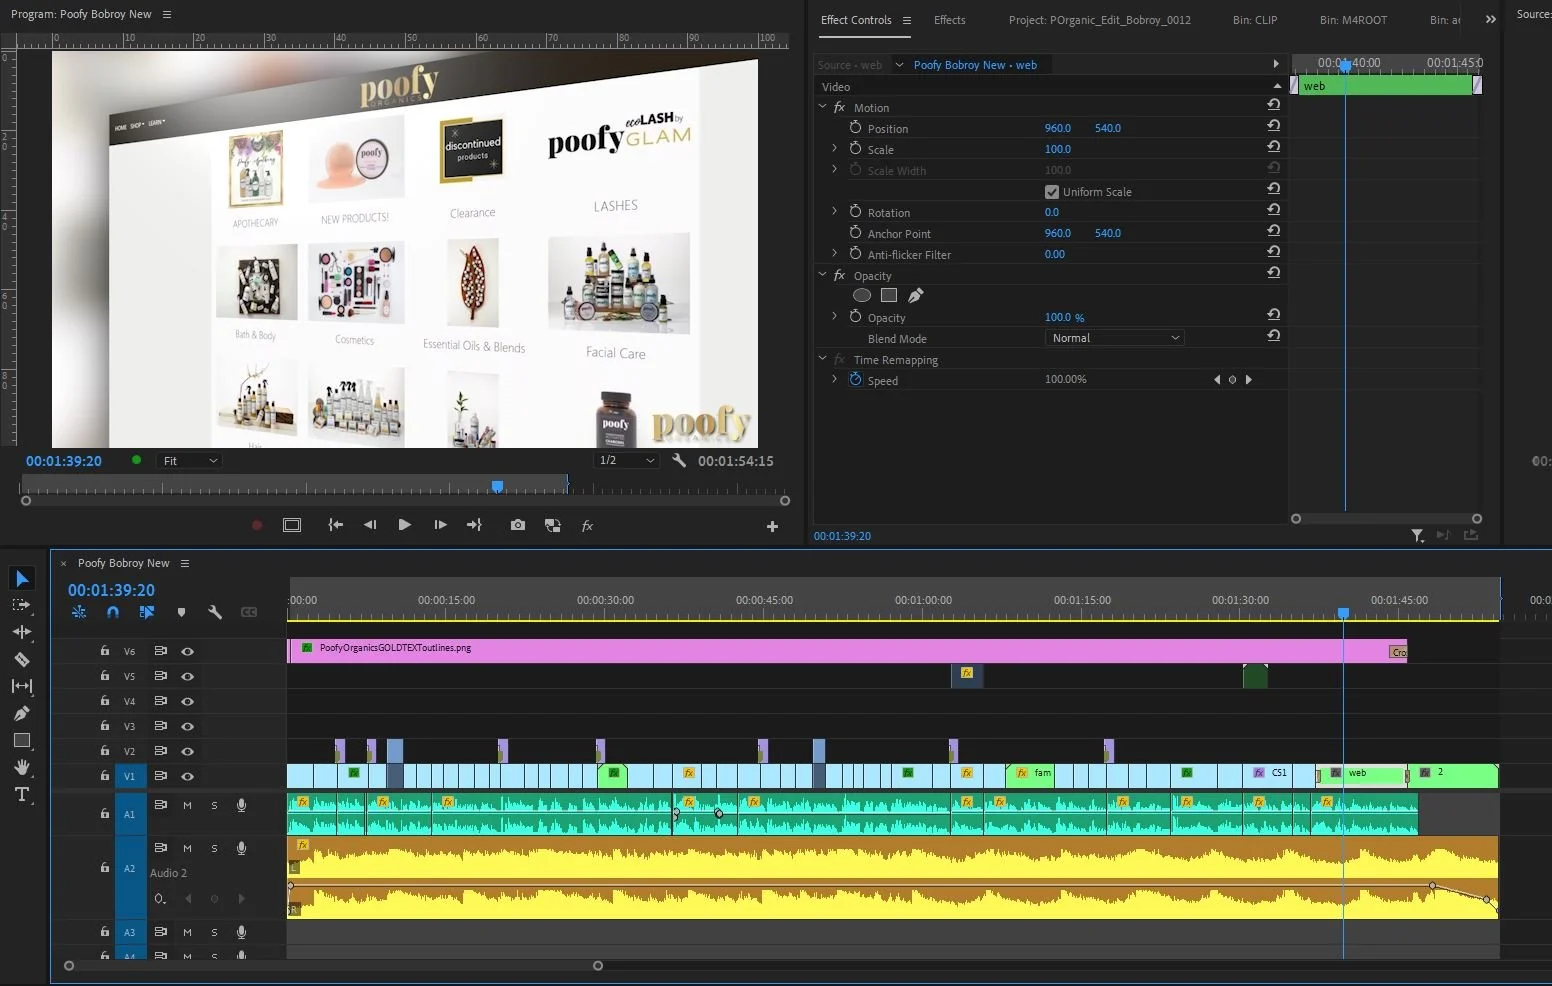Viewport: 1552px width, 986px height.
Task: Toggle insert sequences as nests icon
Action: click(79, 612)
